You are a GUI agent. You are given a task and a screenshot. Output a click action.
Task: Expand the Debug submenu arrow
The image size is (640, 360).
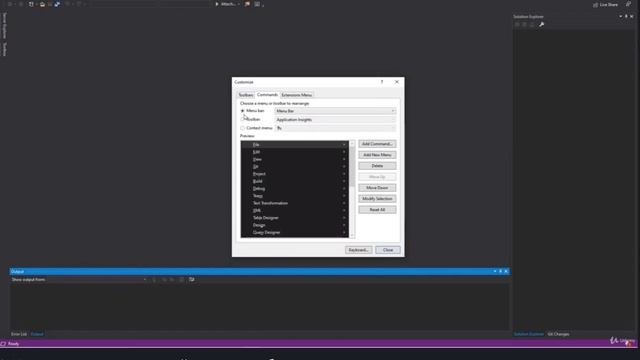344,189
